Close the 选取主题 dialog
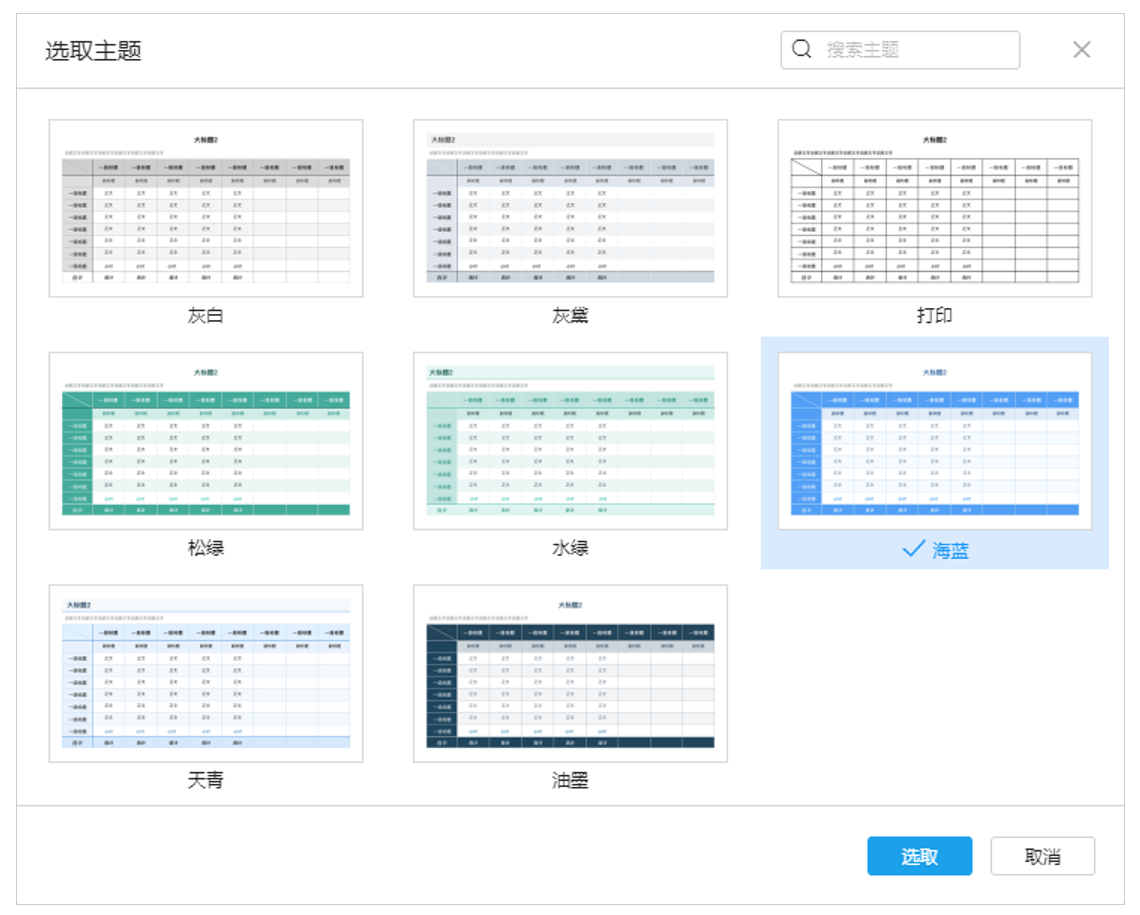Screen dimensions: 1140x915 1081,49
